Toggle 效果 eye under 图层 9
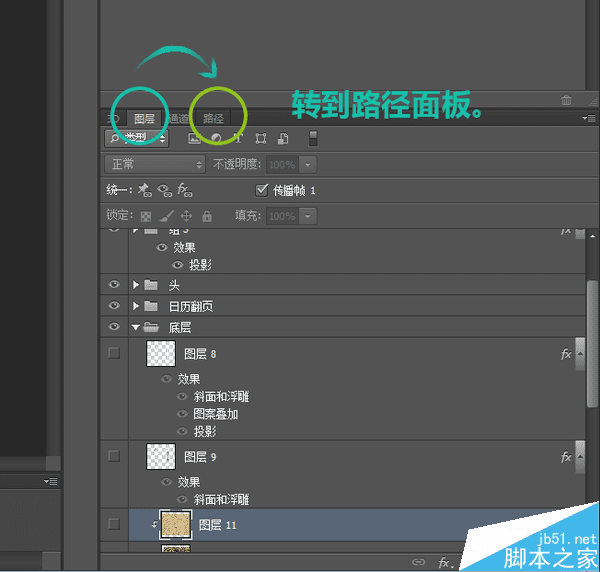 [166, 481]
